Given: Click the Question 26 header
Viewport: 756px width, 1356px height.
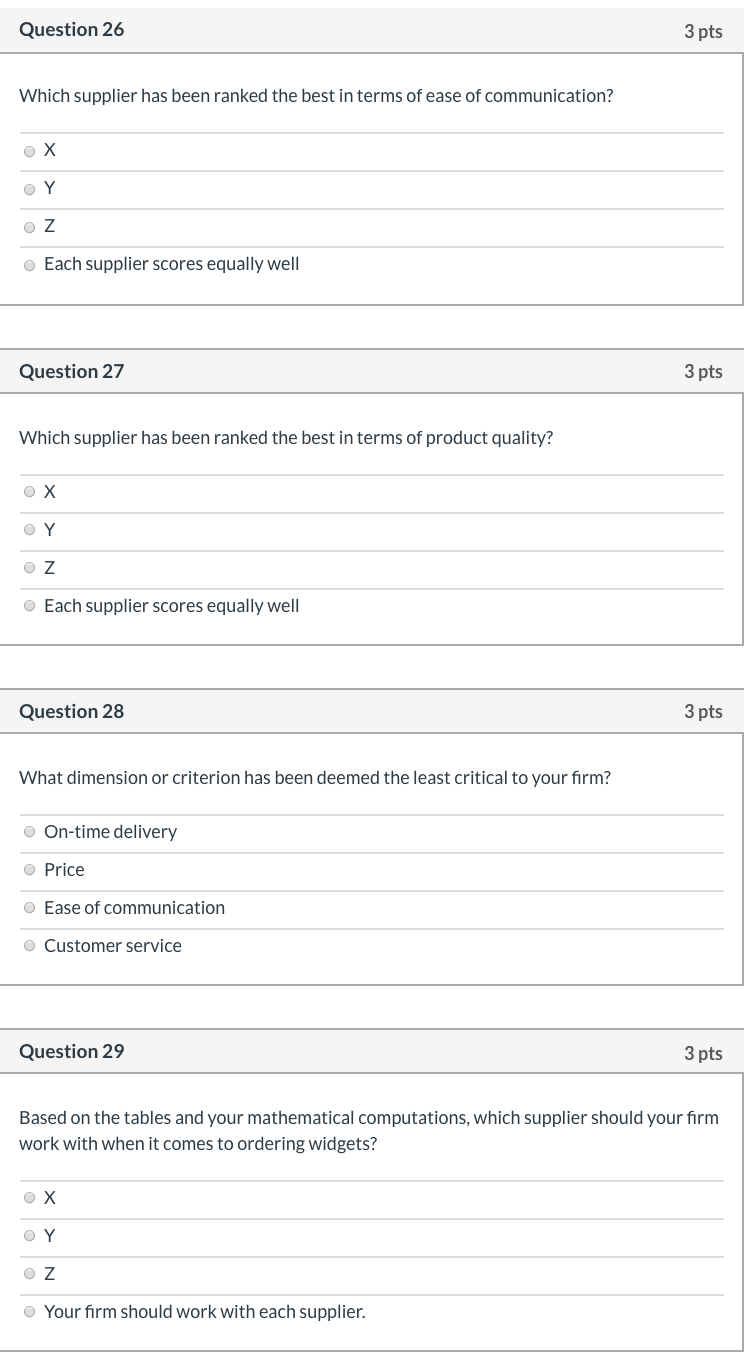Looking at the screenshot, I should [71, 29].
